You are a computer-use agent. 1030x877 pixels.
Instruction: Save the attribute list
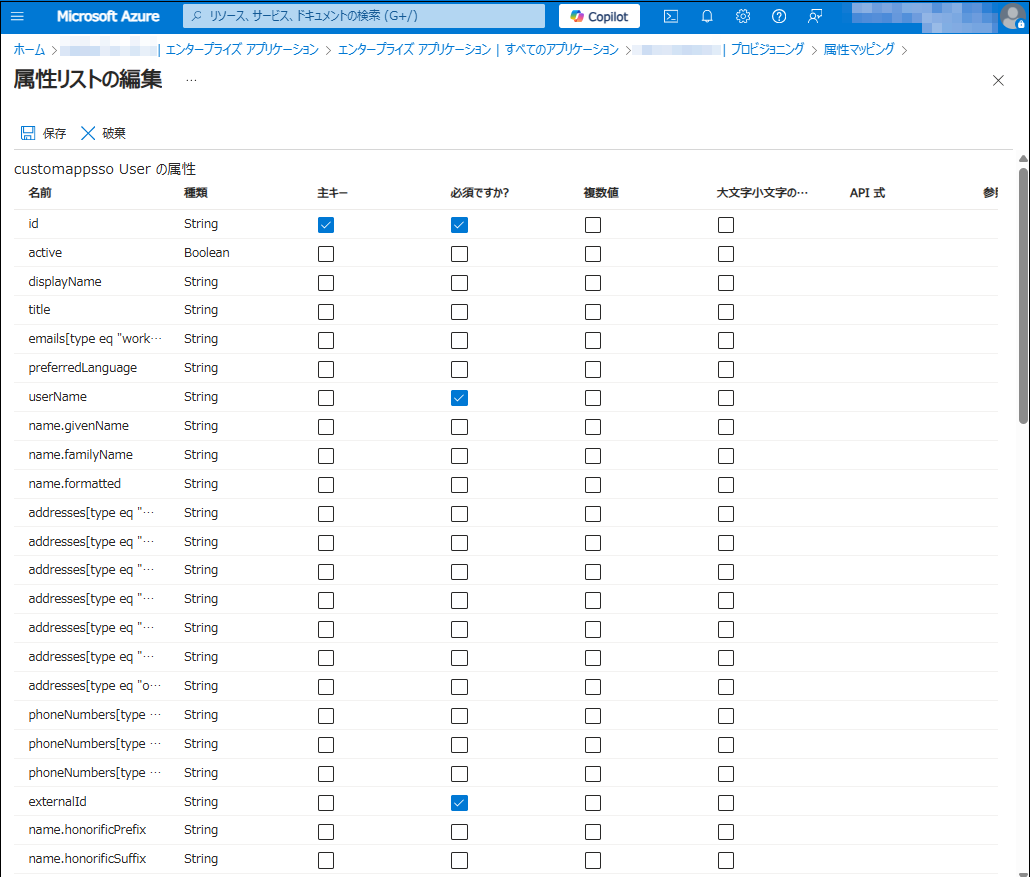(43, 133)
